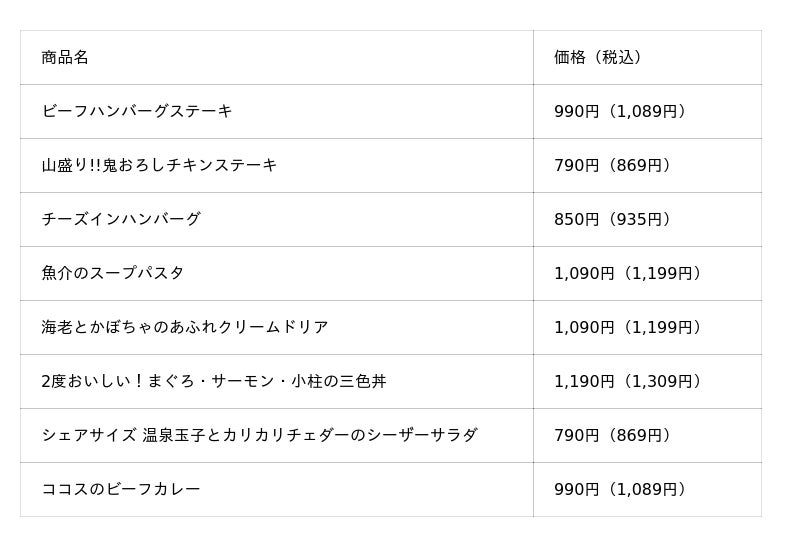Select 魚介のスープパスタ in the table

pos(113,273)
